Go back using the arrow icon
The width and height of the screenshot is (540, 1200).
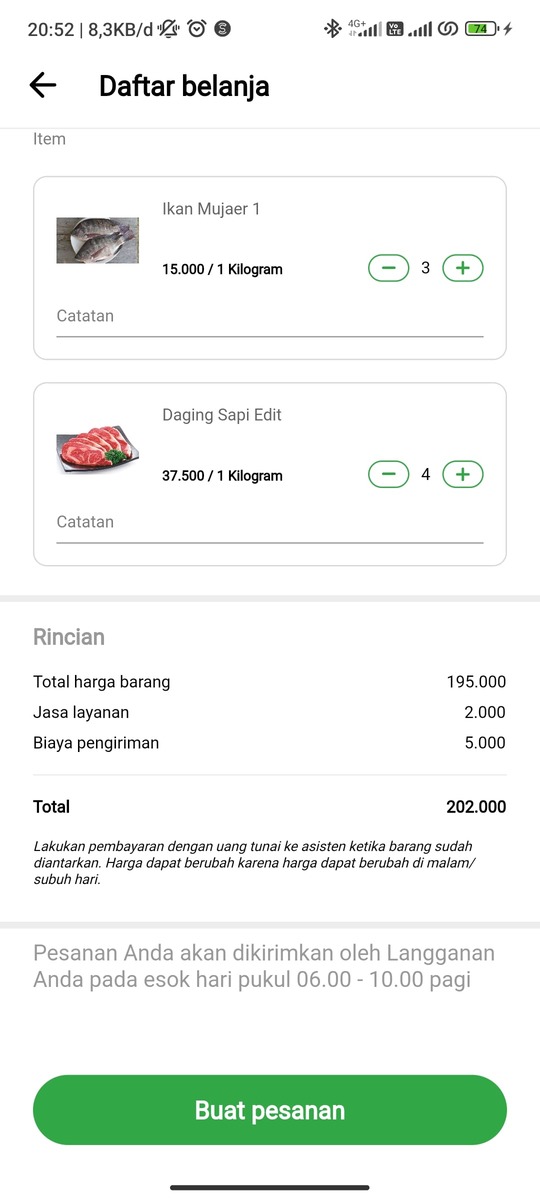point(43,86)
